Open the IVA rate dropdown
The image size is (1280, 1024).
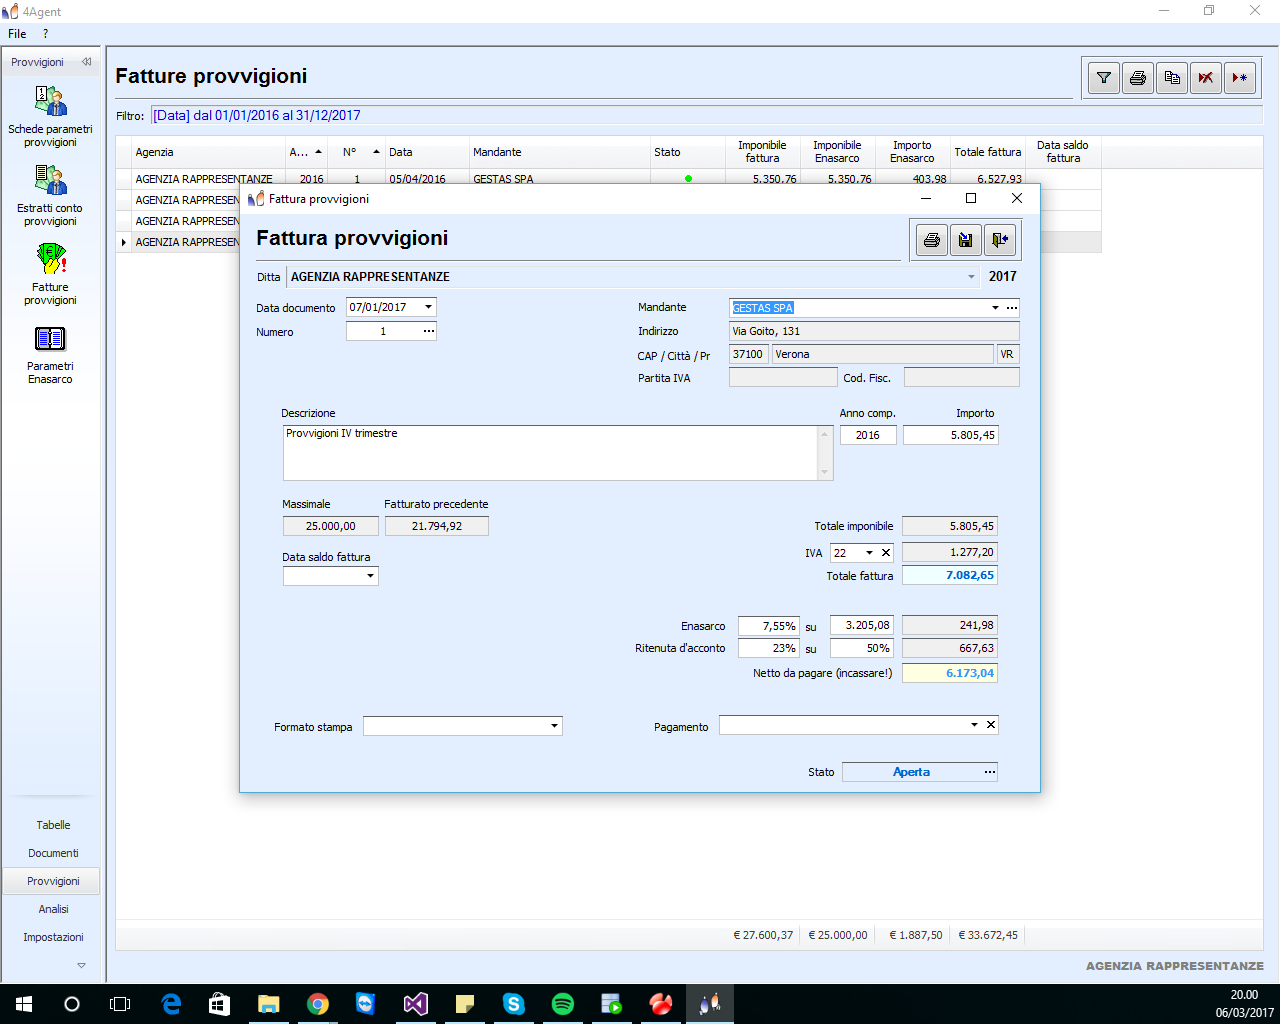pos(869,552)
